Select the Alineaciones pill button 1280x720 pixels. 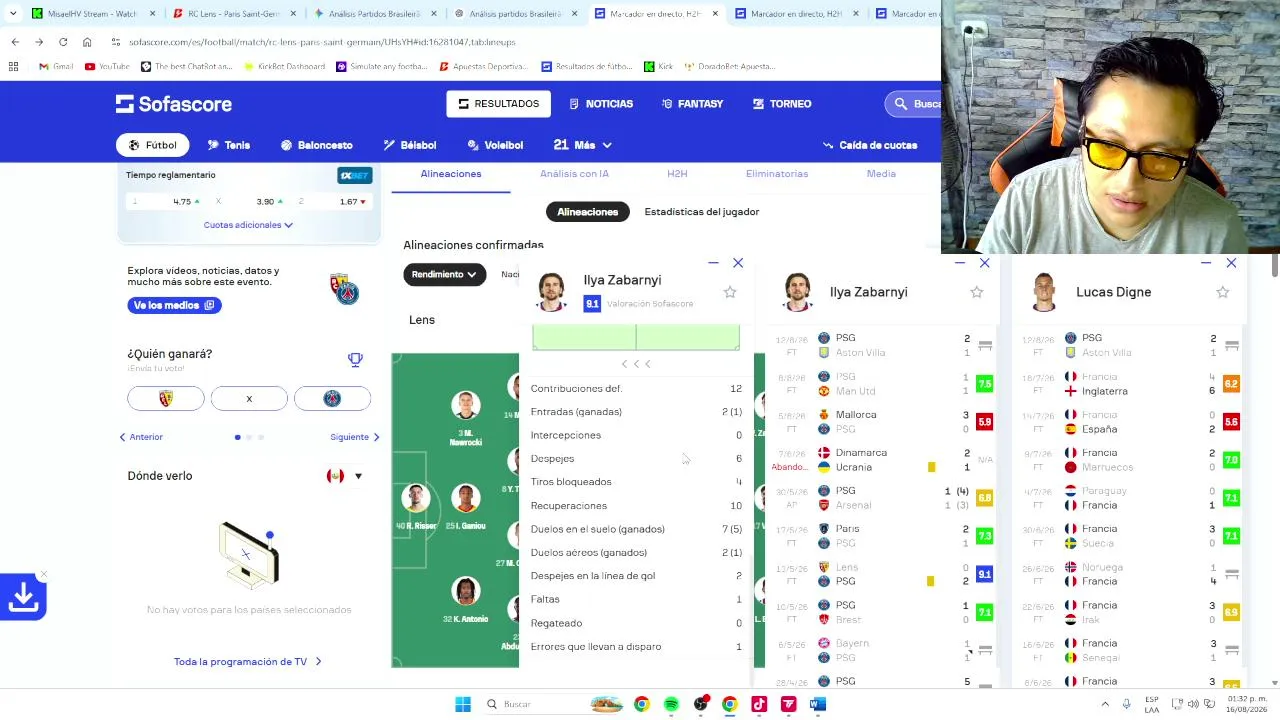point(588,212)
